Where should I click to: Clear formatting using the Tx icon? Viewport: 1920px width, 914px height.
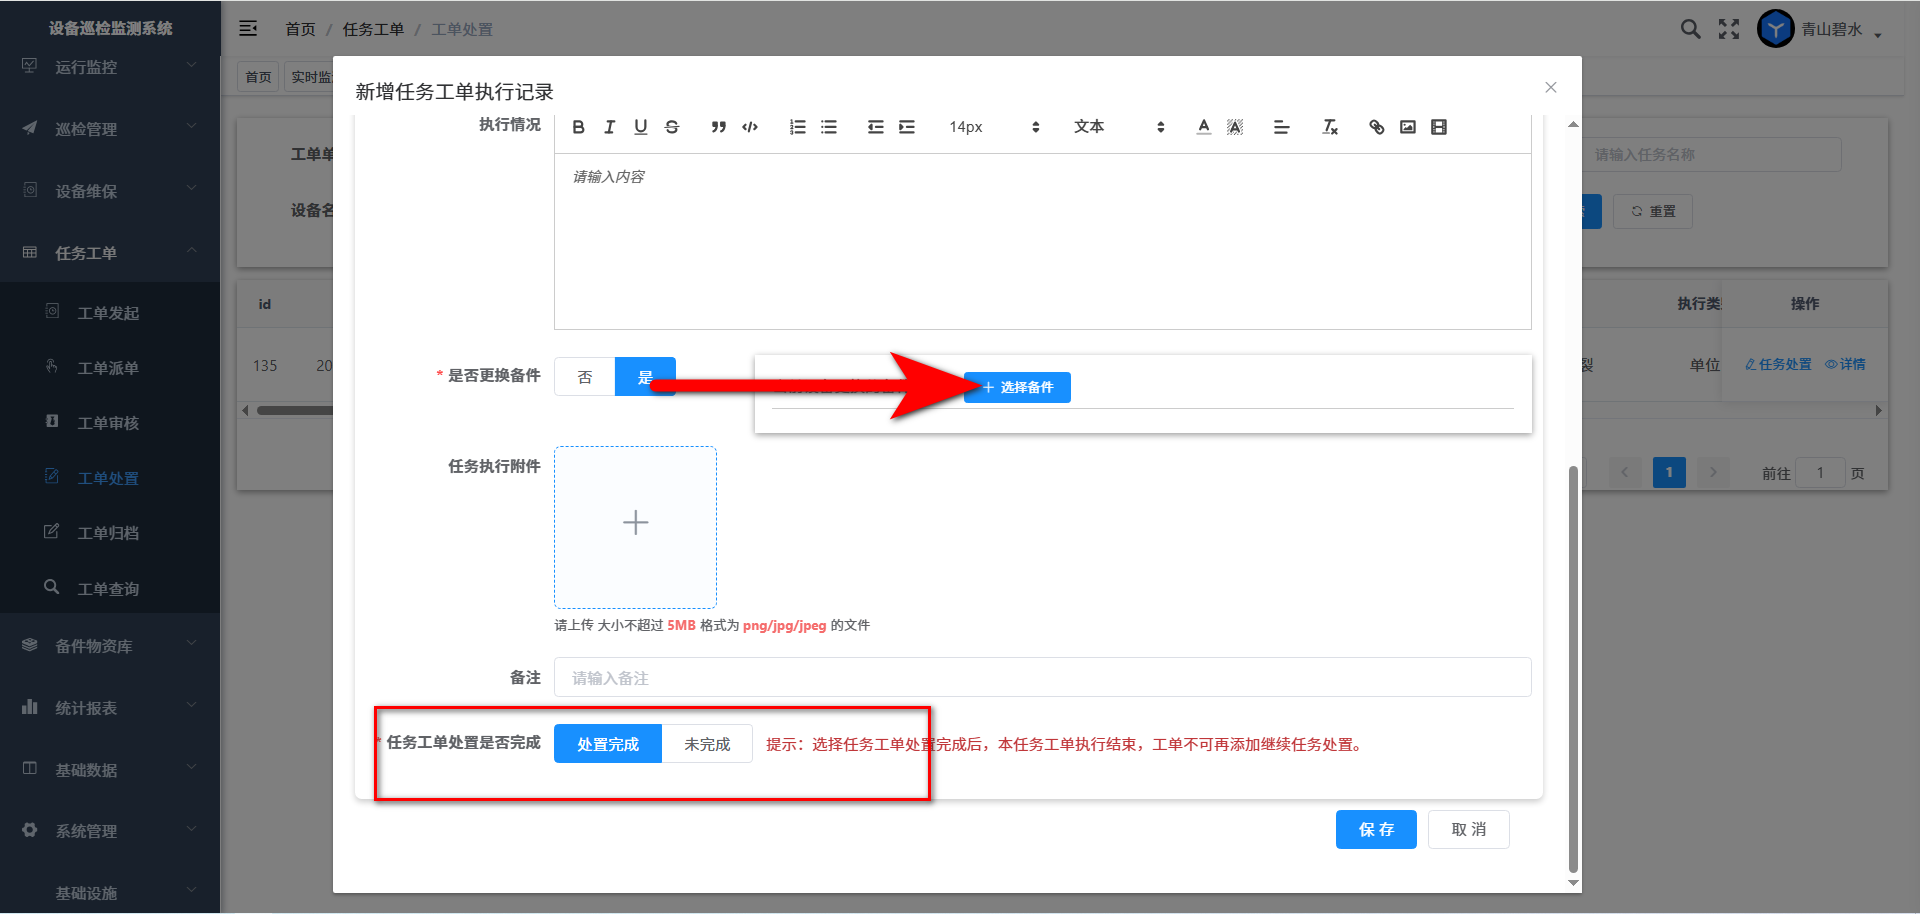pos(1329,127)
